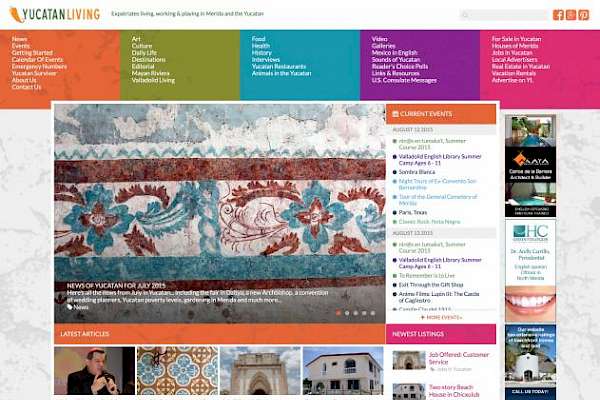Open the Instagram social icon
This screenshot has width=600, height=400.
click(x=571, y=15)
